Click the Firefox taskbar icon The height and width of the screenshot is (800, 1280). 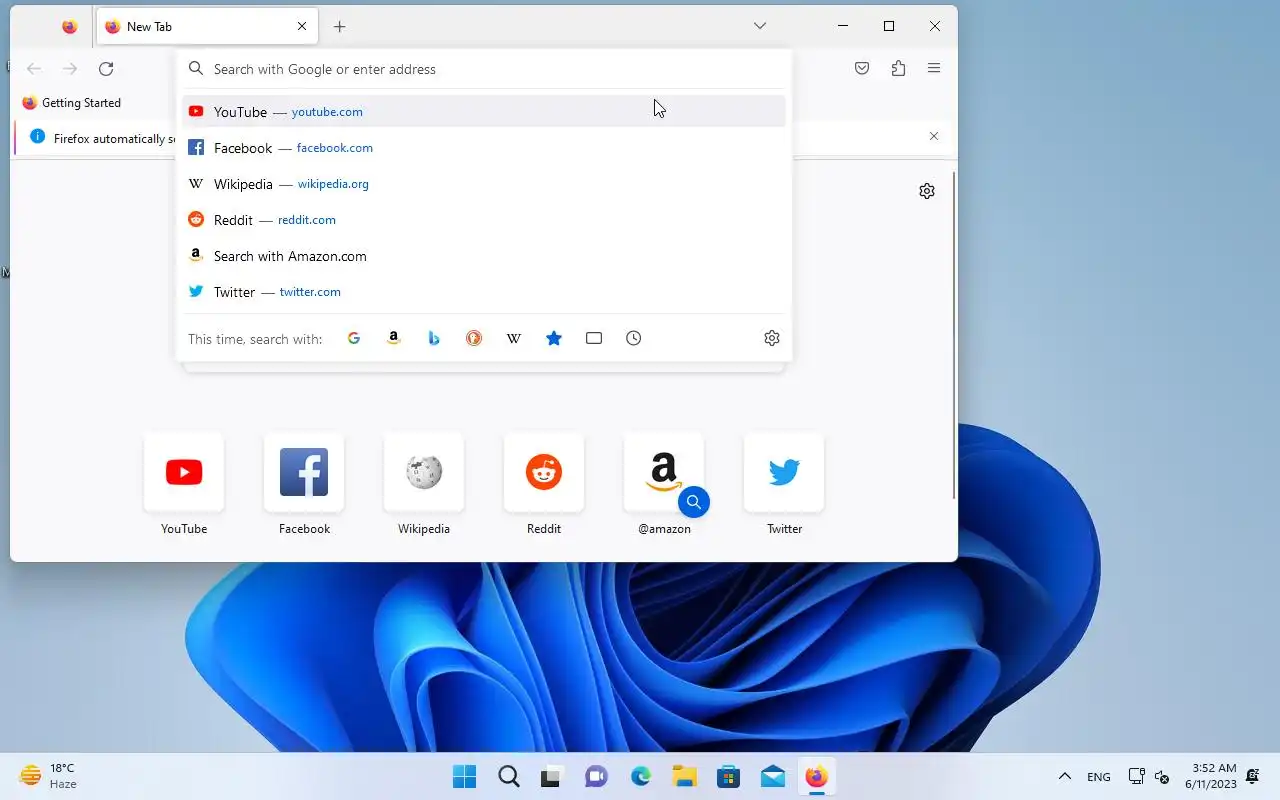[x=817, y=776]
